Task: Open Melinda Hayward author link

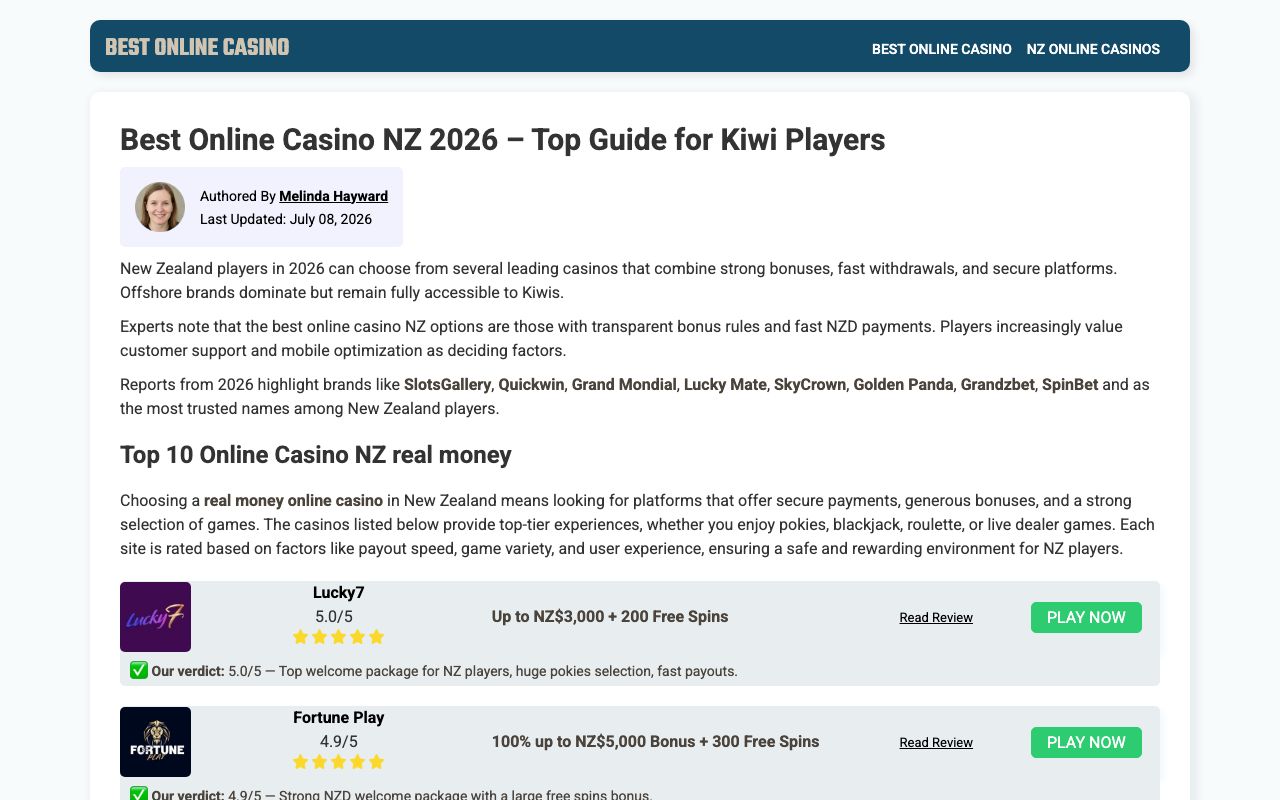Action: click(x=333, y=196)
